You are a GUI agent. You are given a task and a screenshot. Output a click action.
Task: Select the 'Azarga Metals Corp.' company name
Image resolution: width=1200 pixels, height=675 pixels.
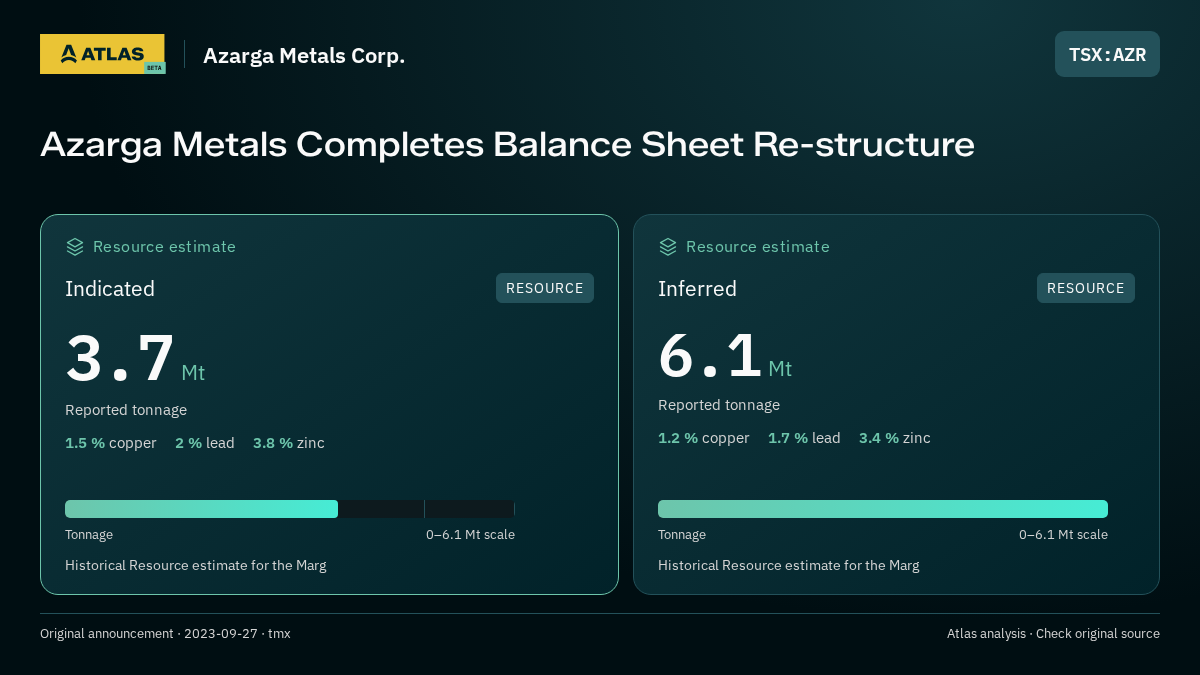pos(304,55)
